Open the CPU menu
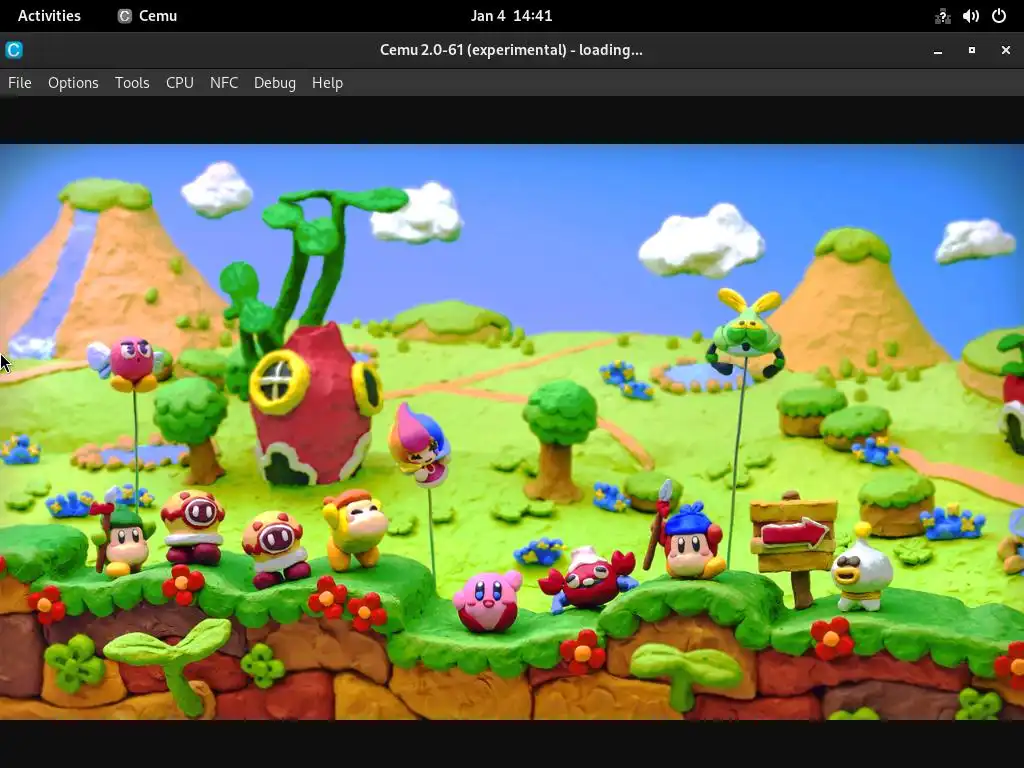This screenshot has width=1024, height=768. pyautogui.click(x=180, y=83)
